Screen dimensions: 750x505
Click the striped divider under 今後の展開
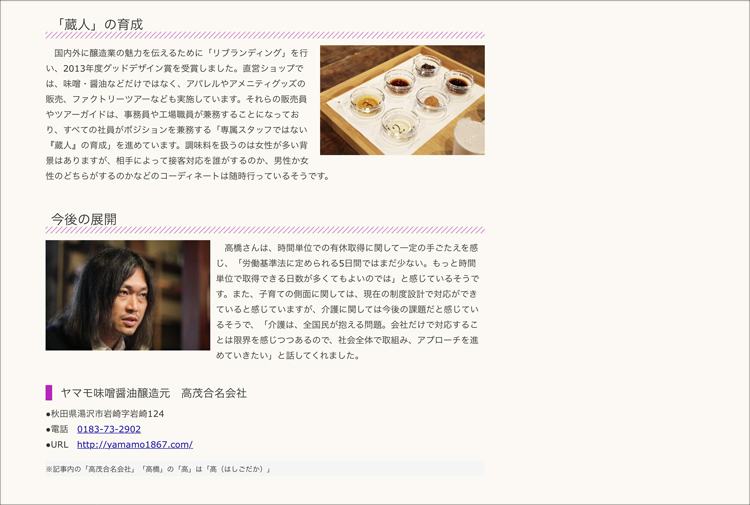click(x=265, y=230)
